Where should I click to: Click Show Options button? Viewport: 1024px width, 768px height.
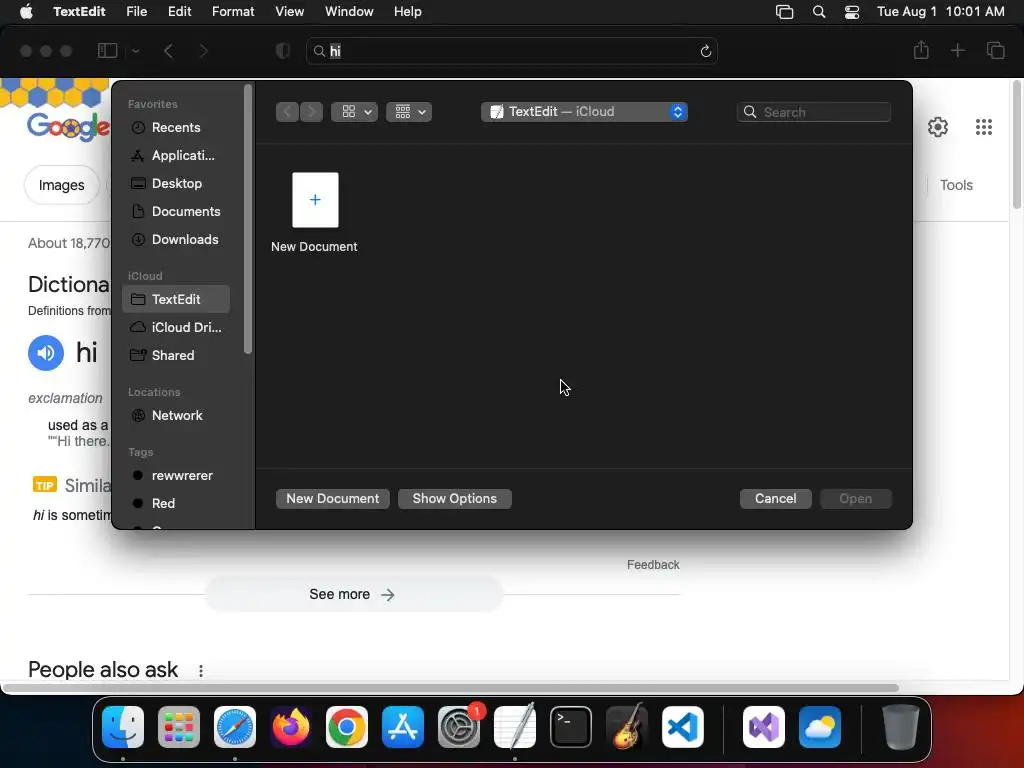pyautogui.click(x=455, y=499)
